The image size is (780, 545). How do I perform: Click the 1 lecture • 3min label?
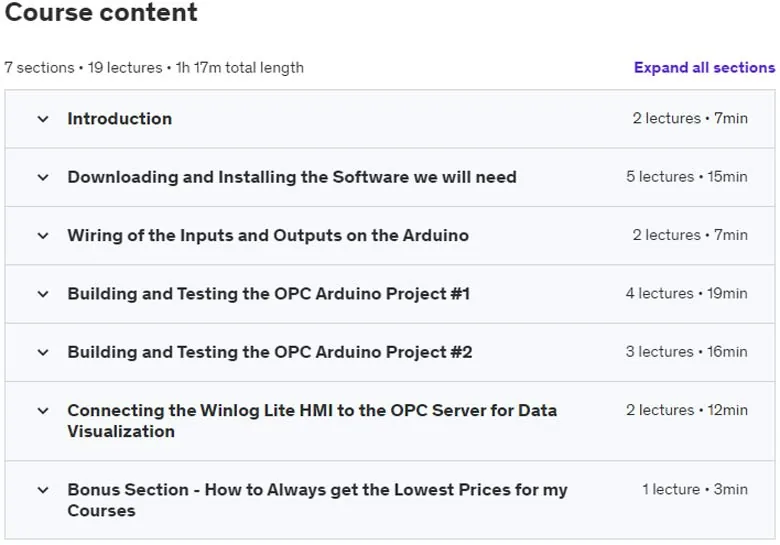[695, 489]
